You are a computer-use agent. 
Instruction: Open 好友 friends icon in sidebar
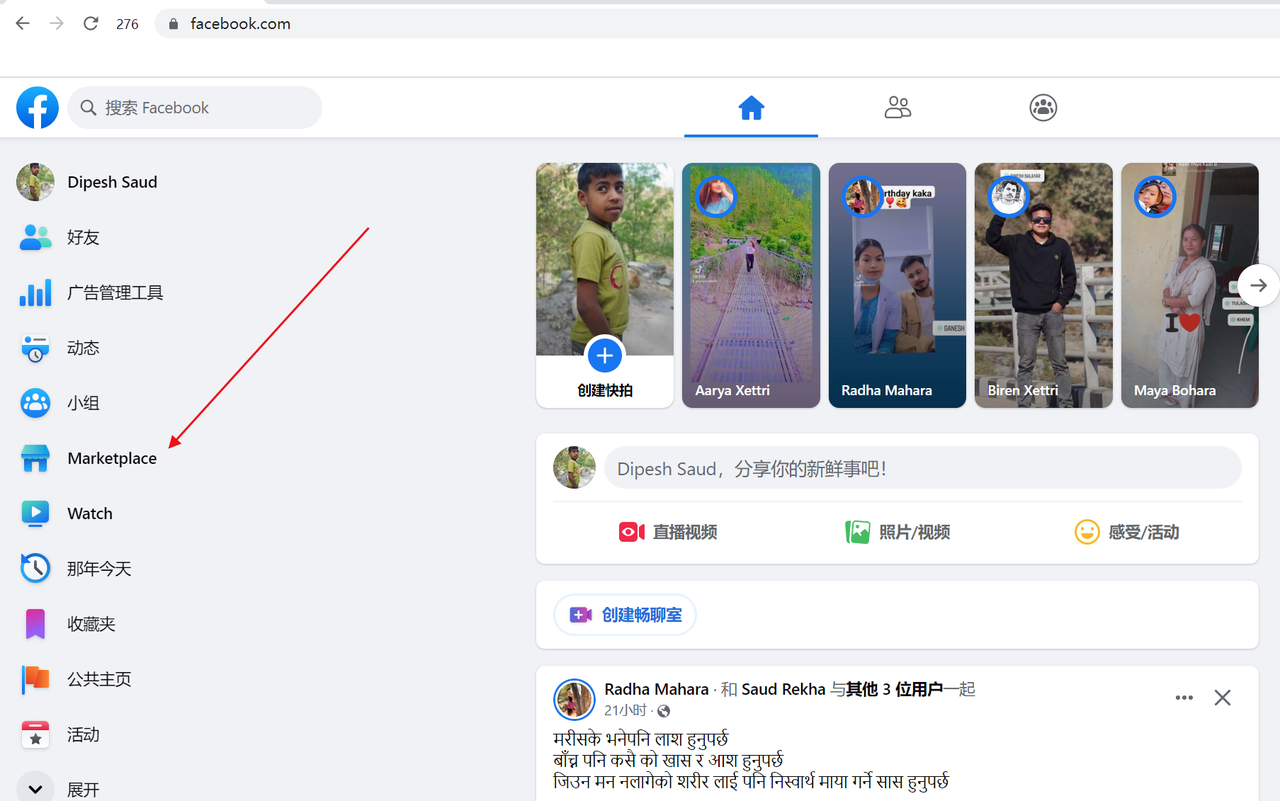(35, 237)
